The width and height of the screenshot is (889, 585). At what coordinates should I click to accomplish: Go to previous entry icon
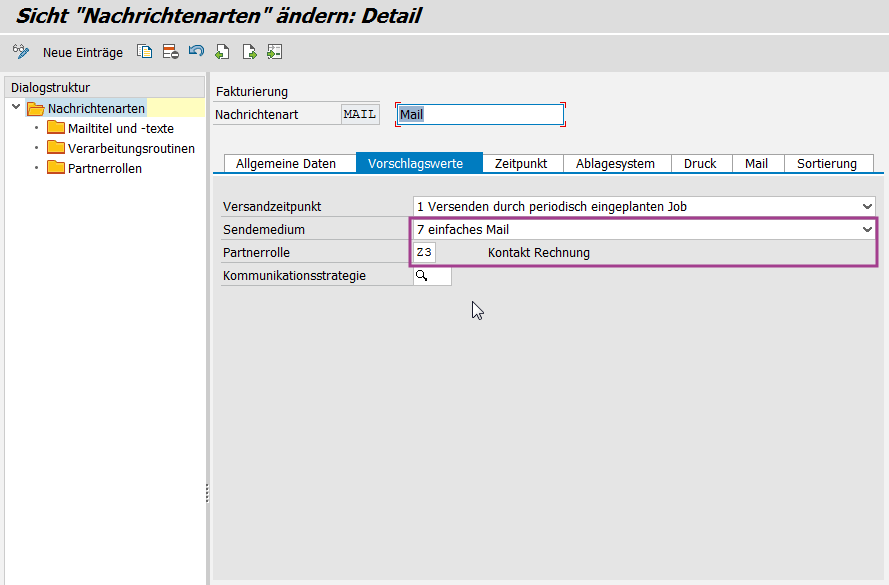[222, 52]
